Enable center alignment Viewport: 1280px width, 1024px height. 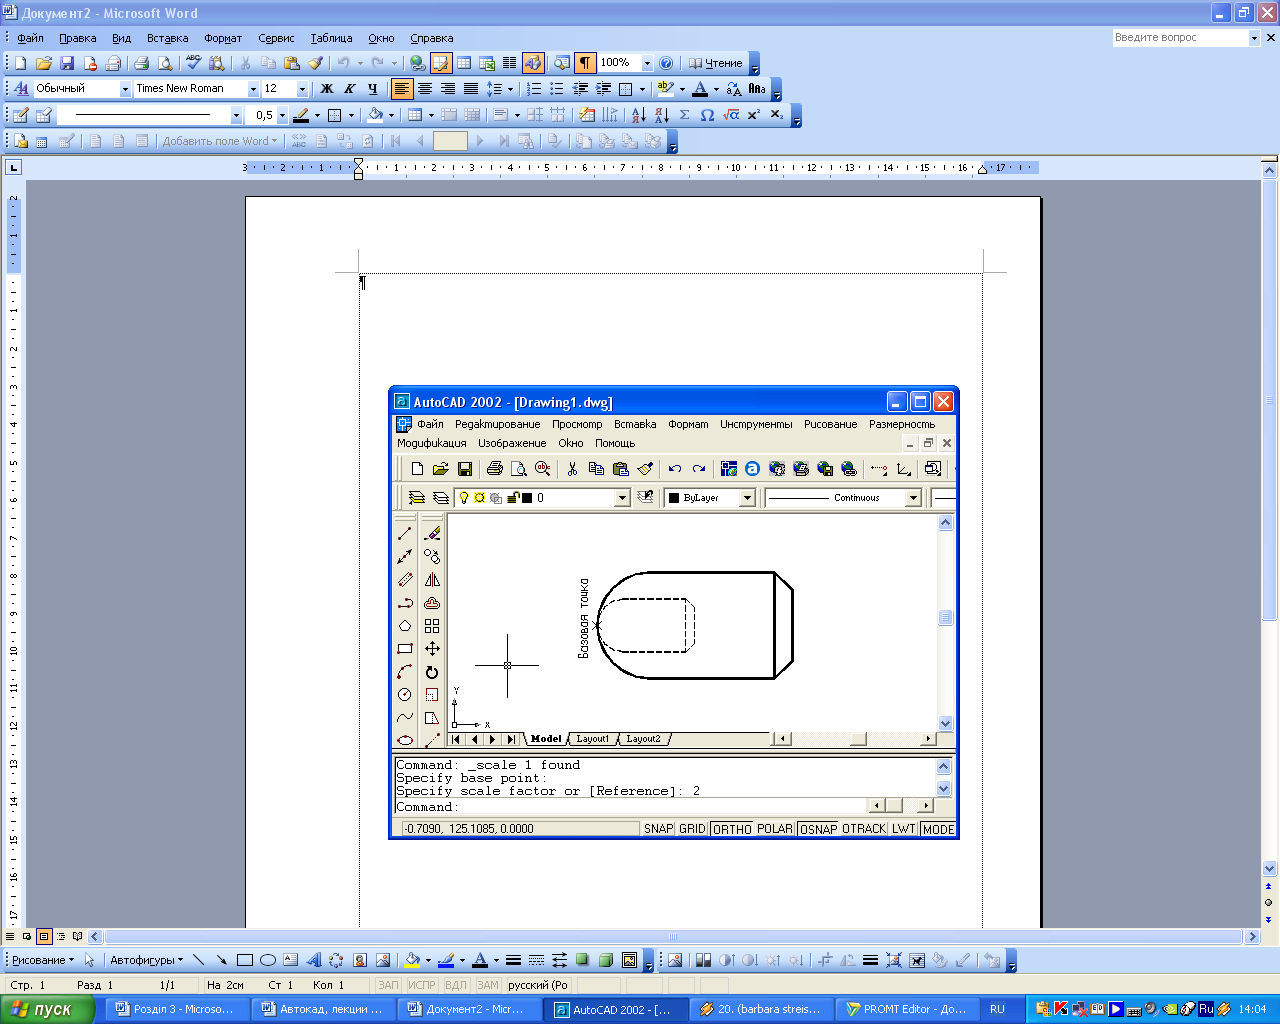click(x=425, y=89)
